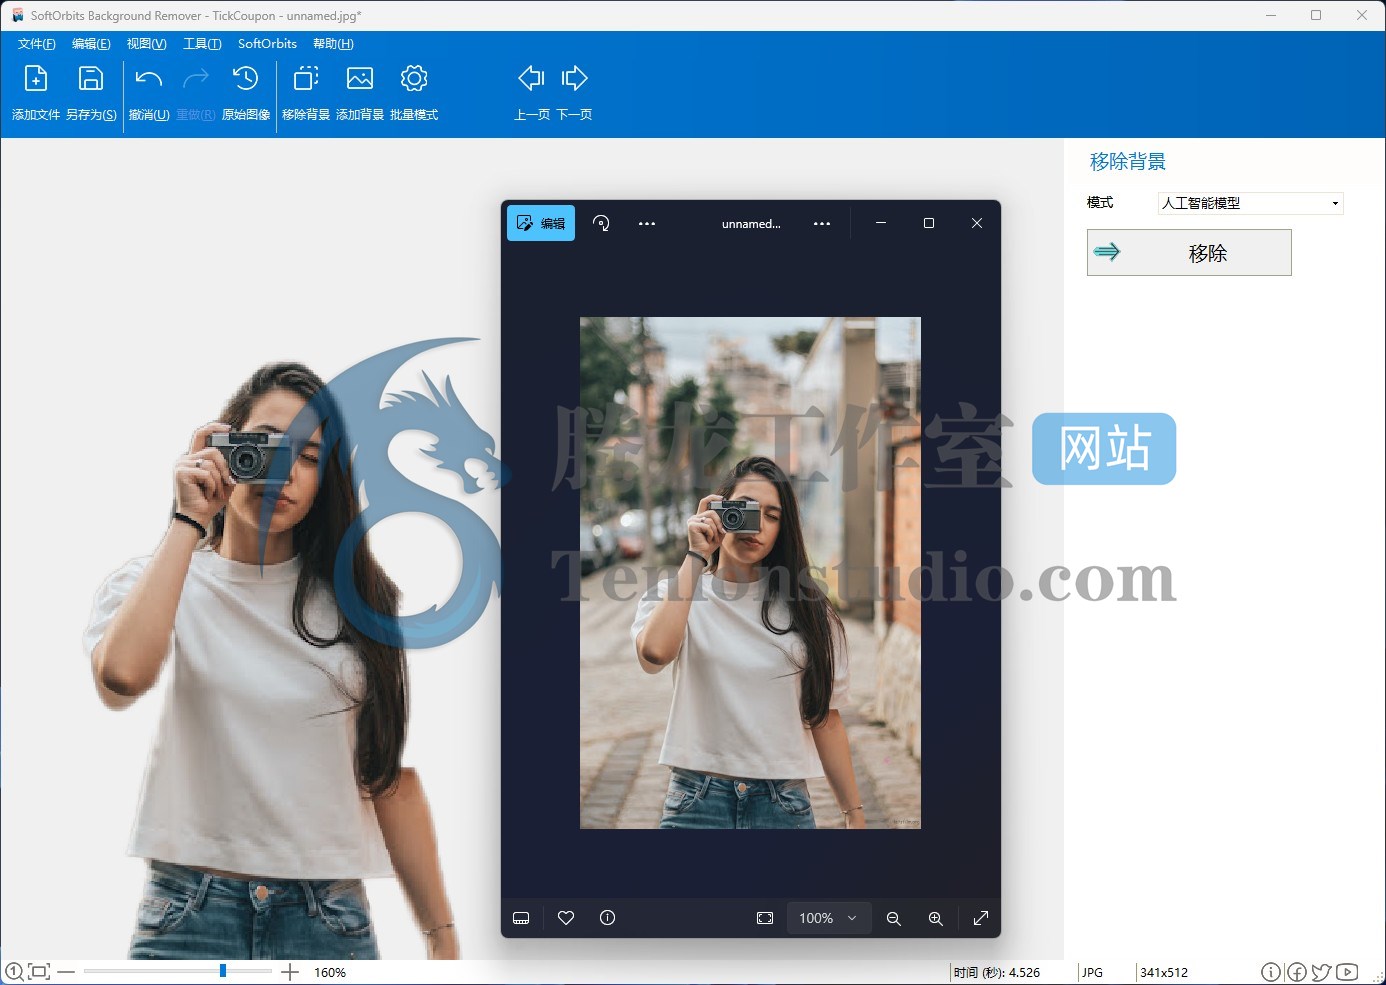Open the 工具(T) menu
This screenshot has width=1386, height=985.
coord(202,44)
